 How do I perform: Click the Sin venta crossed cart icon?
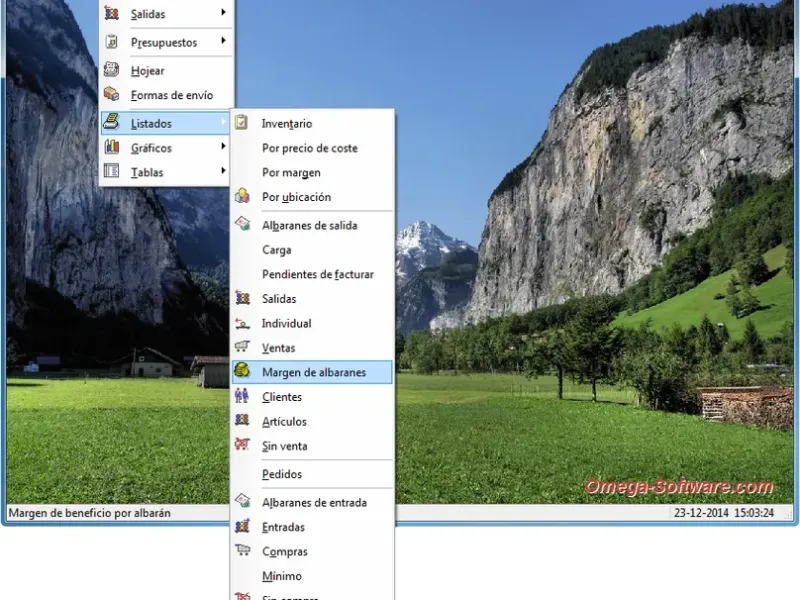[x=242, y=444]
